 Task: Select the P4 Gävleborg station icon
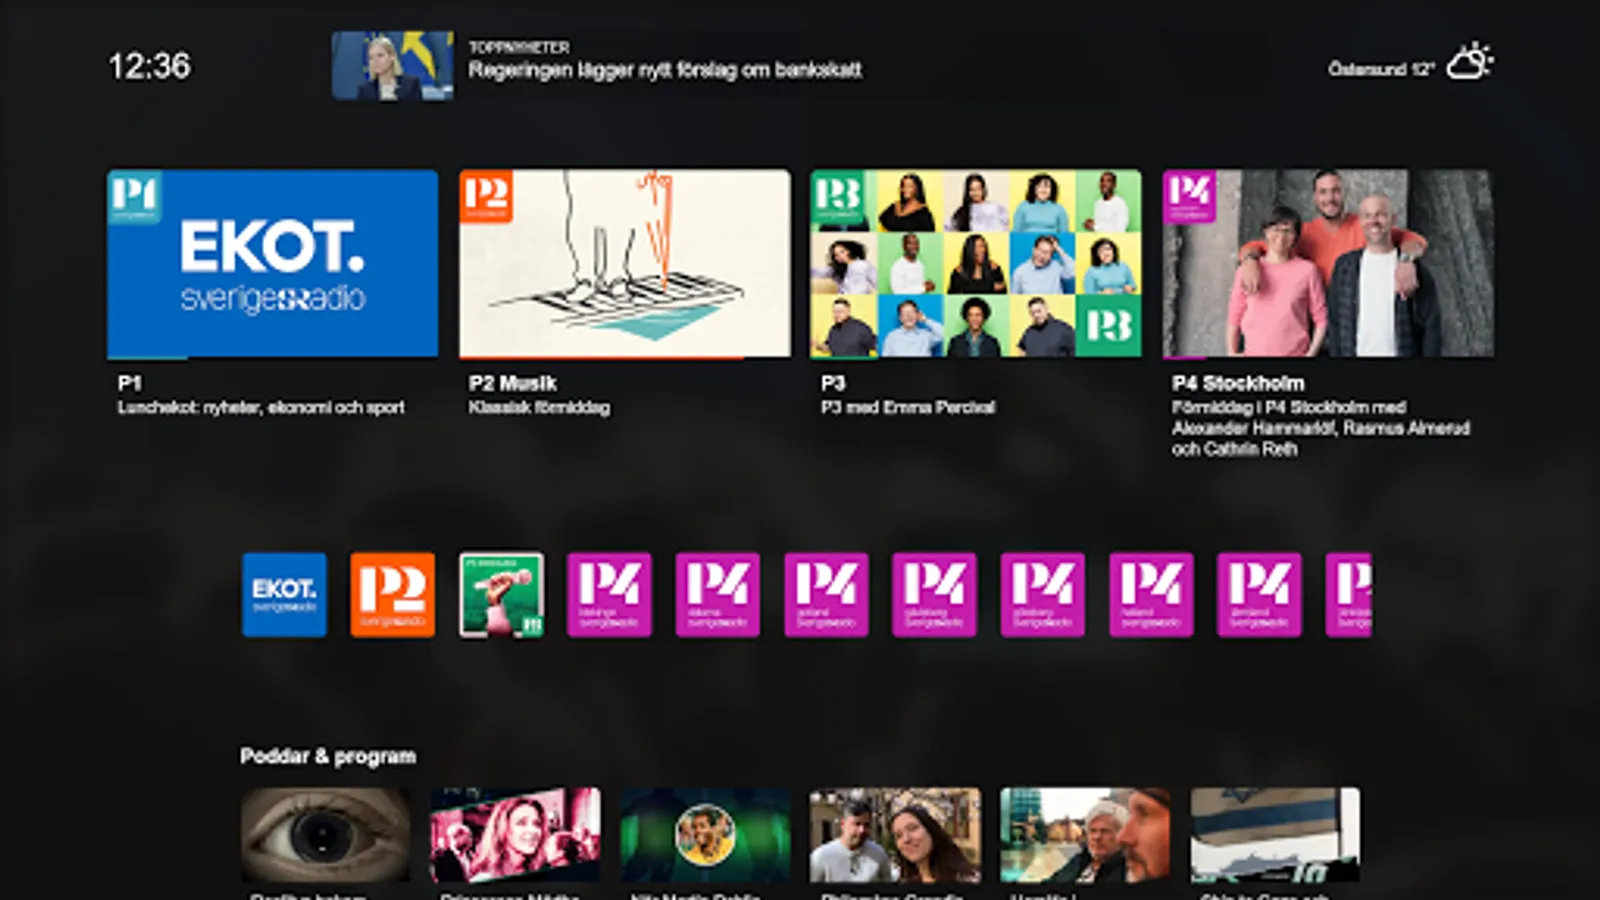[x=934, y=595]
